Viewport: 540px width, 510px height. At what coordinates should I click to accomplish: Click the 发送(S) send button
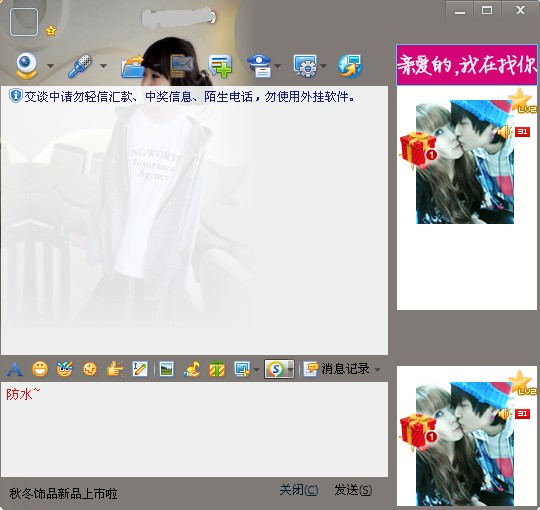click(x=353, y=490)
